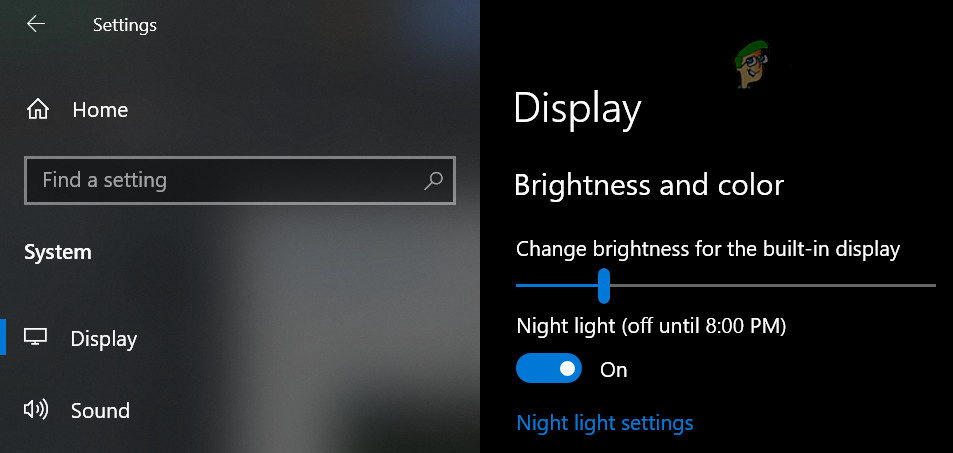This screenshot has height=453, width=953.
Task: Open Night light settings link
Action: 604,423
